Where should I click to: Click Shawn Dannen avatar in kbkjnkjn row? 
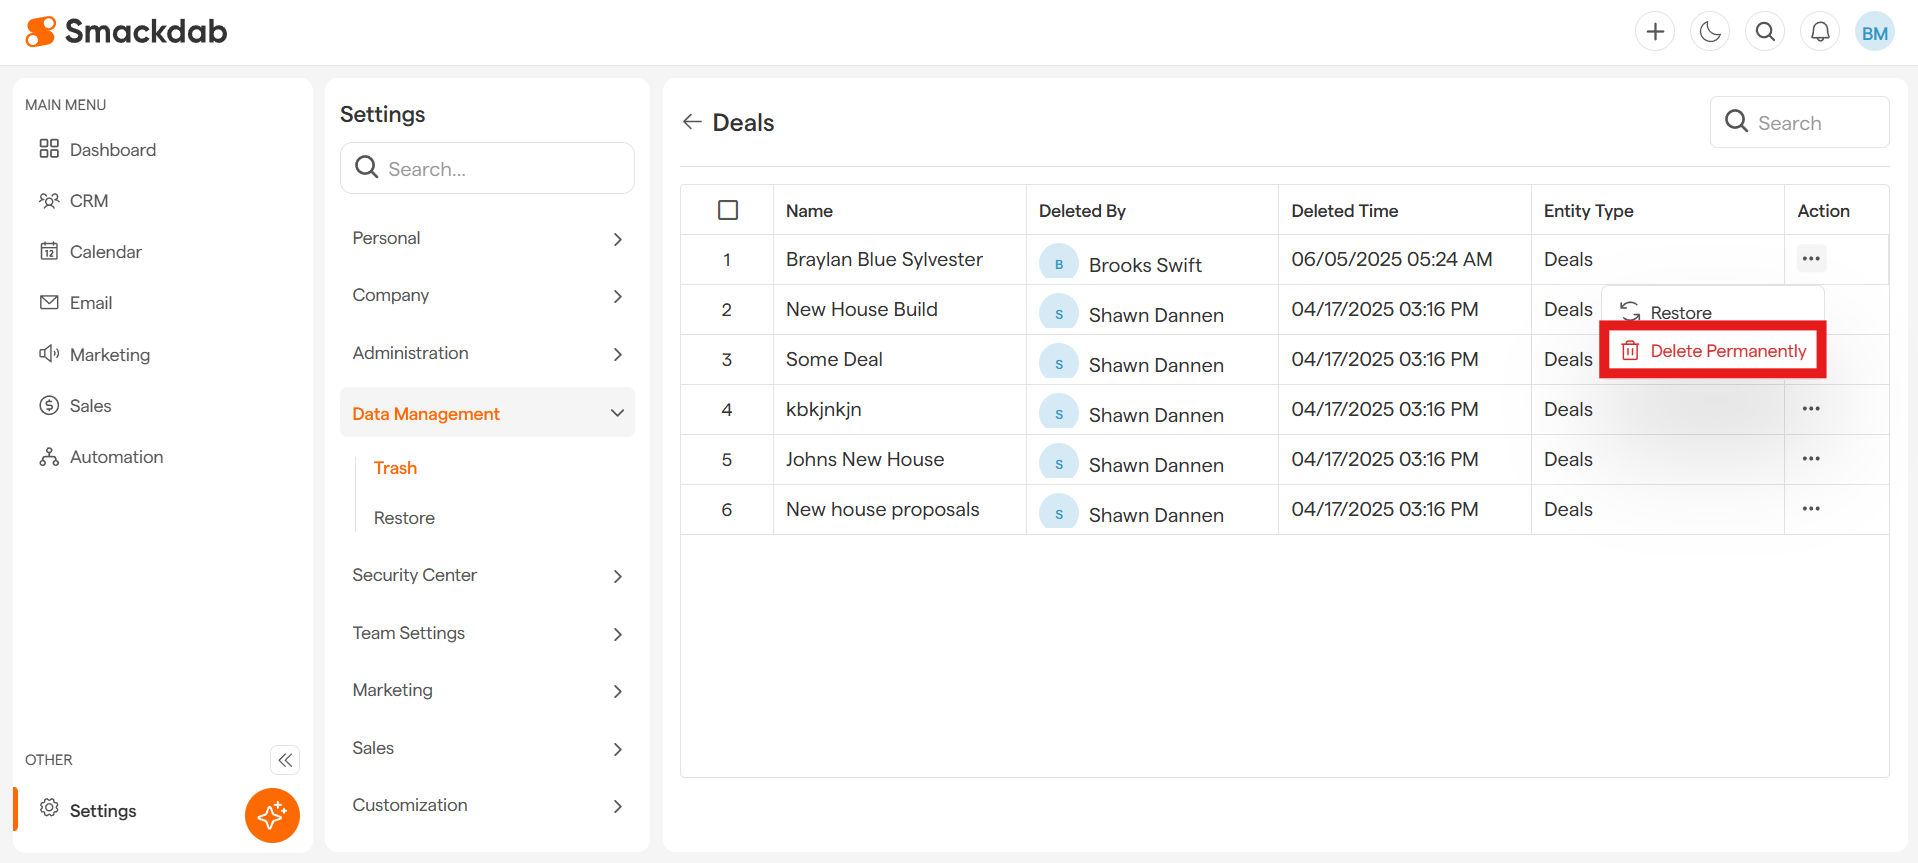point(1059,413)
